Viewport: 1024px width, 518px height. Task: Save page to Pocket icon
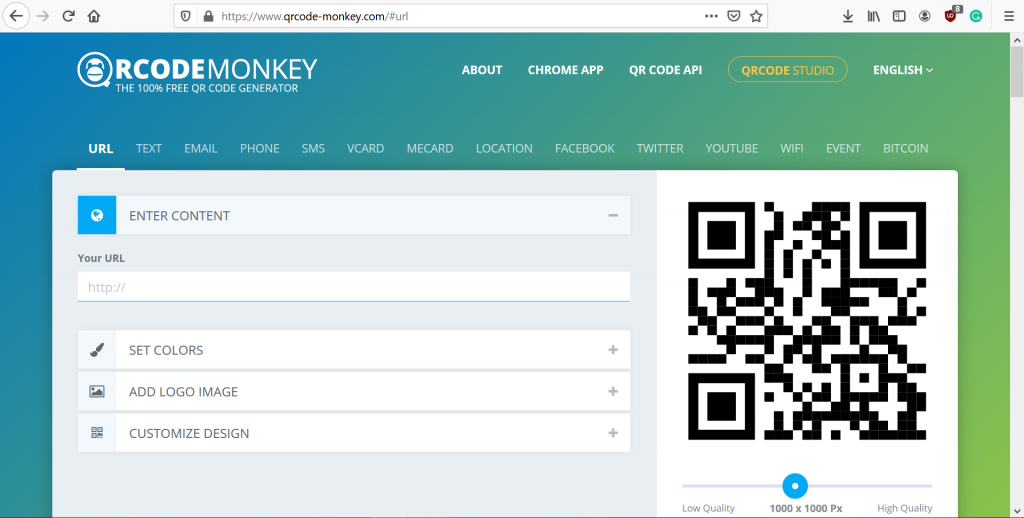[x=734, y=16]
